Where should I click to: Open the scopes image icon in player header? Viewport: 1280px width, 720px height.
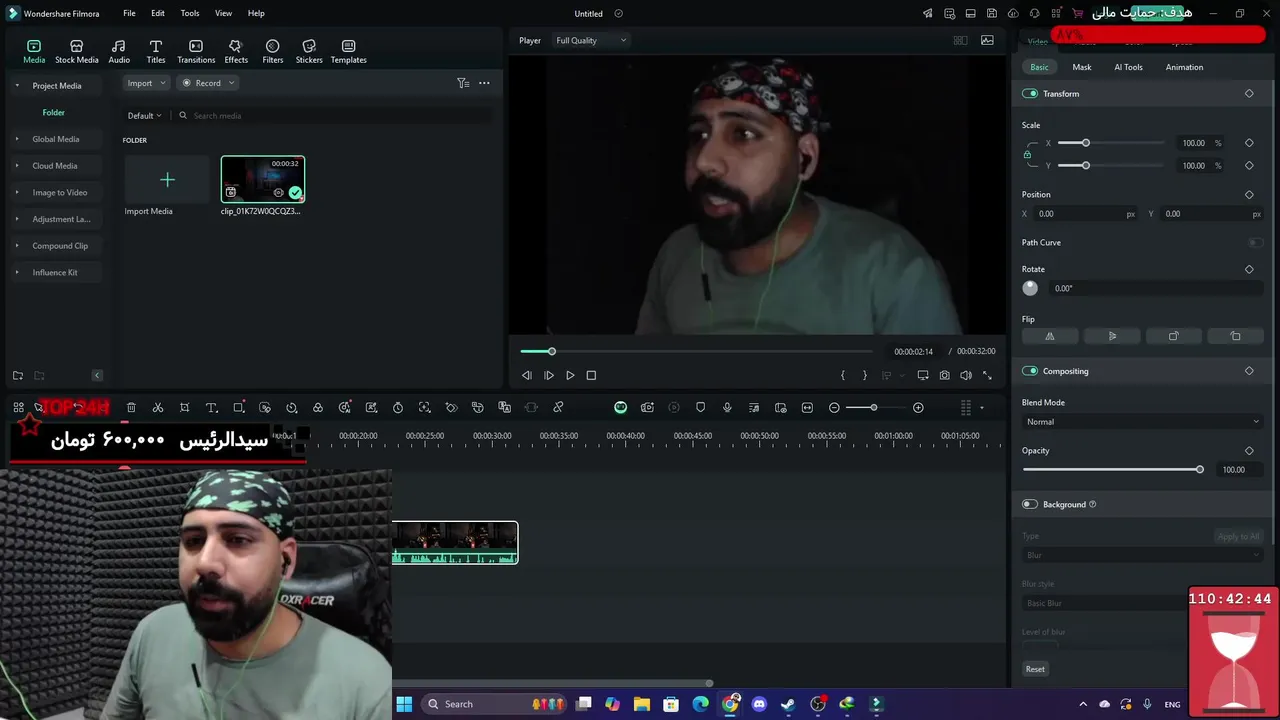(988, 40)
